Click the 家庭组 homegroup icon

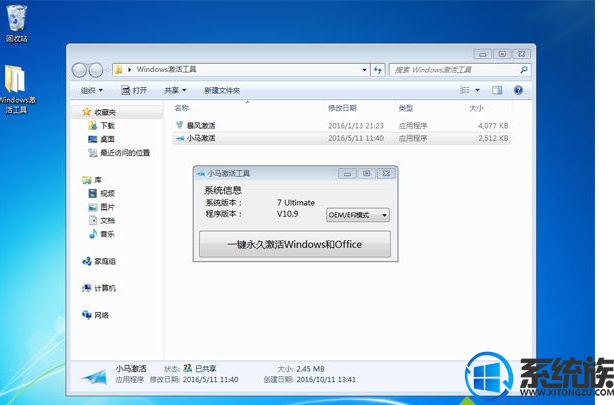point(87,261)
